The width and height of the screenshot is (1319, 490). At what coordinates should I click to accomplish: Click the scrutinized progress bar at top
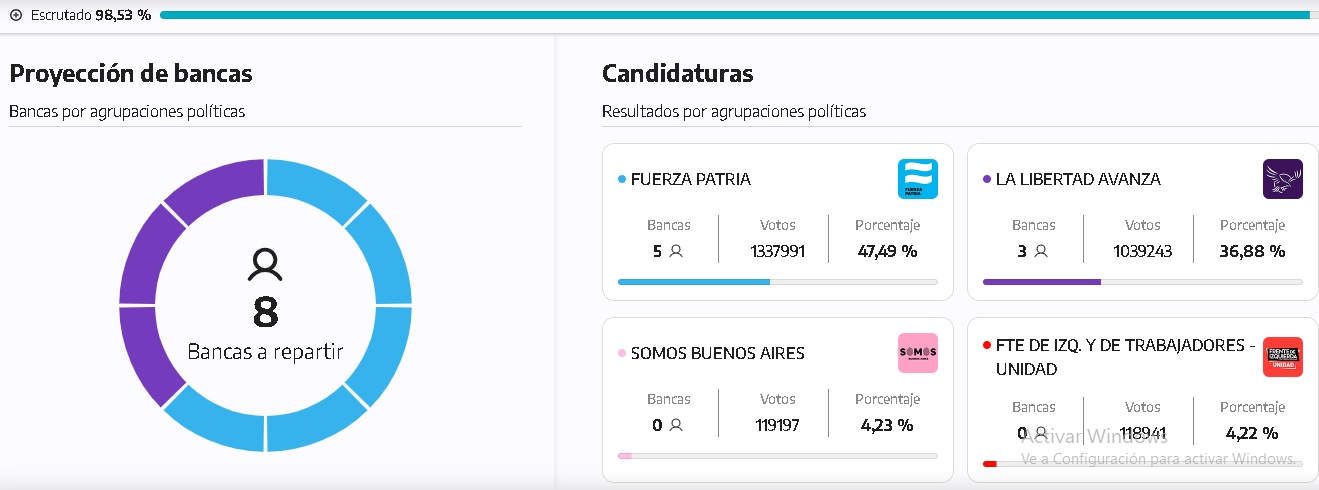pyautogui.click(x=735, y=15)
